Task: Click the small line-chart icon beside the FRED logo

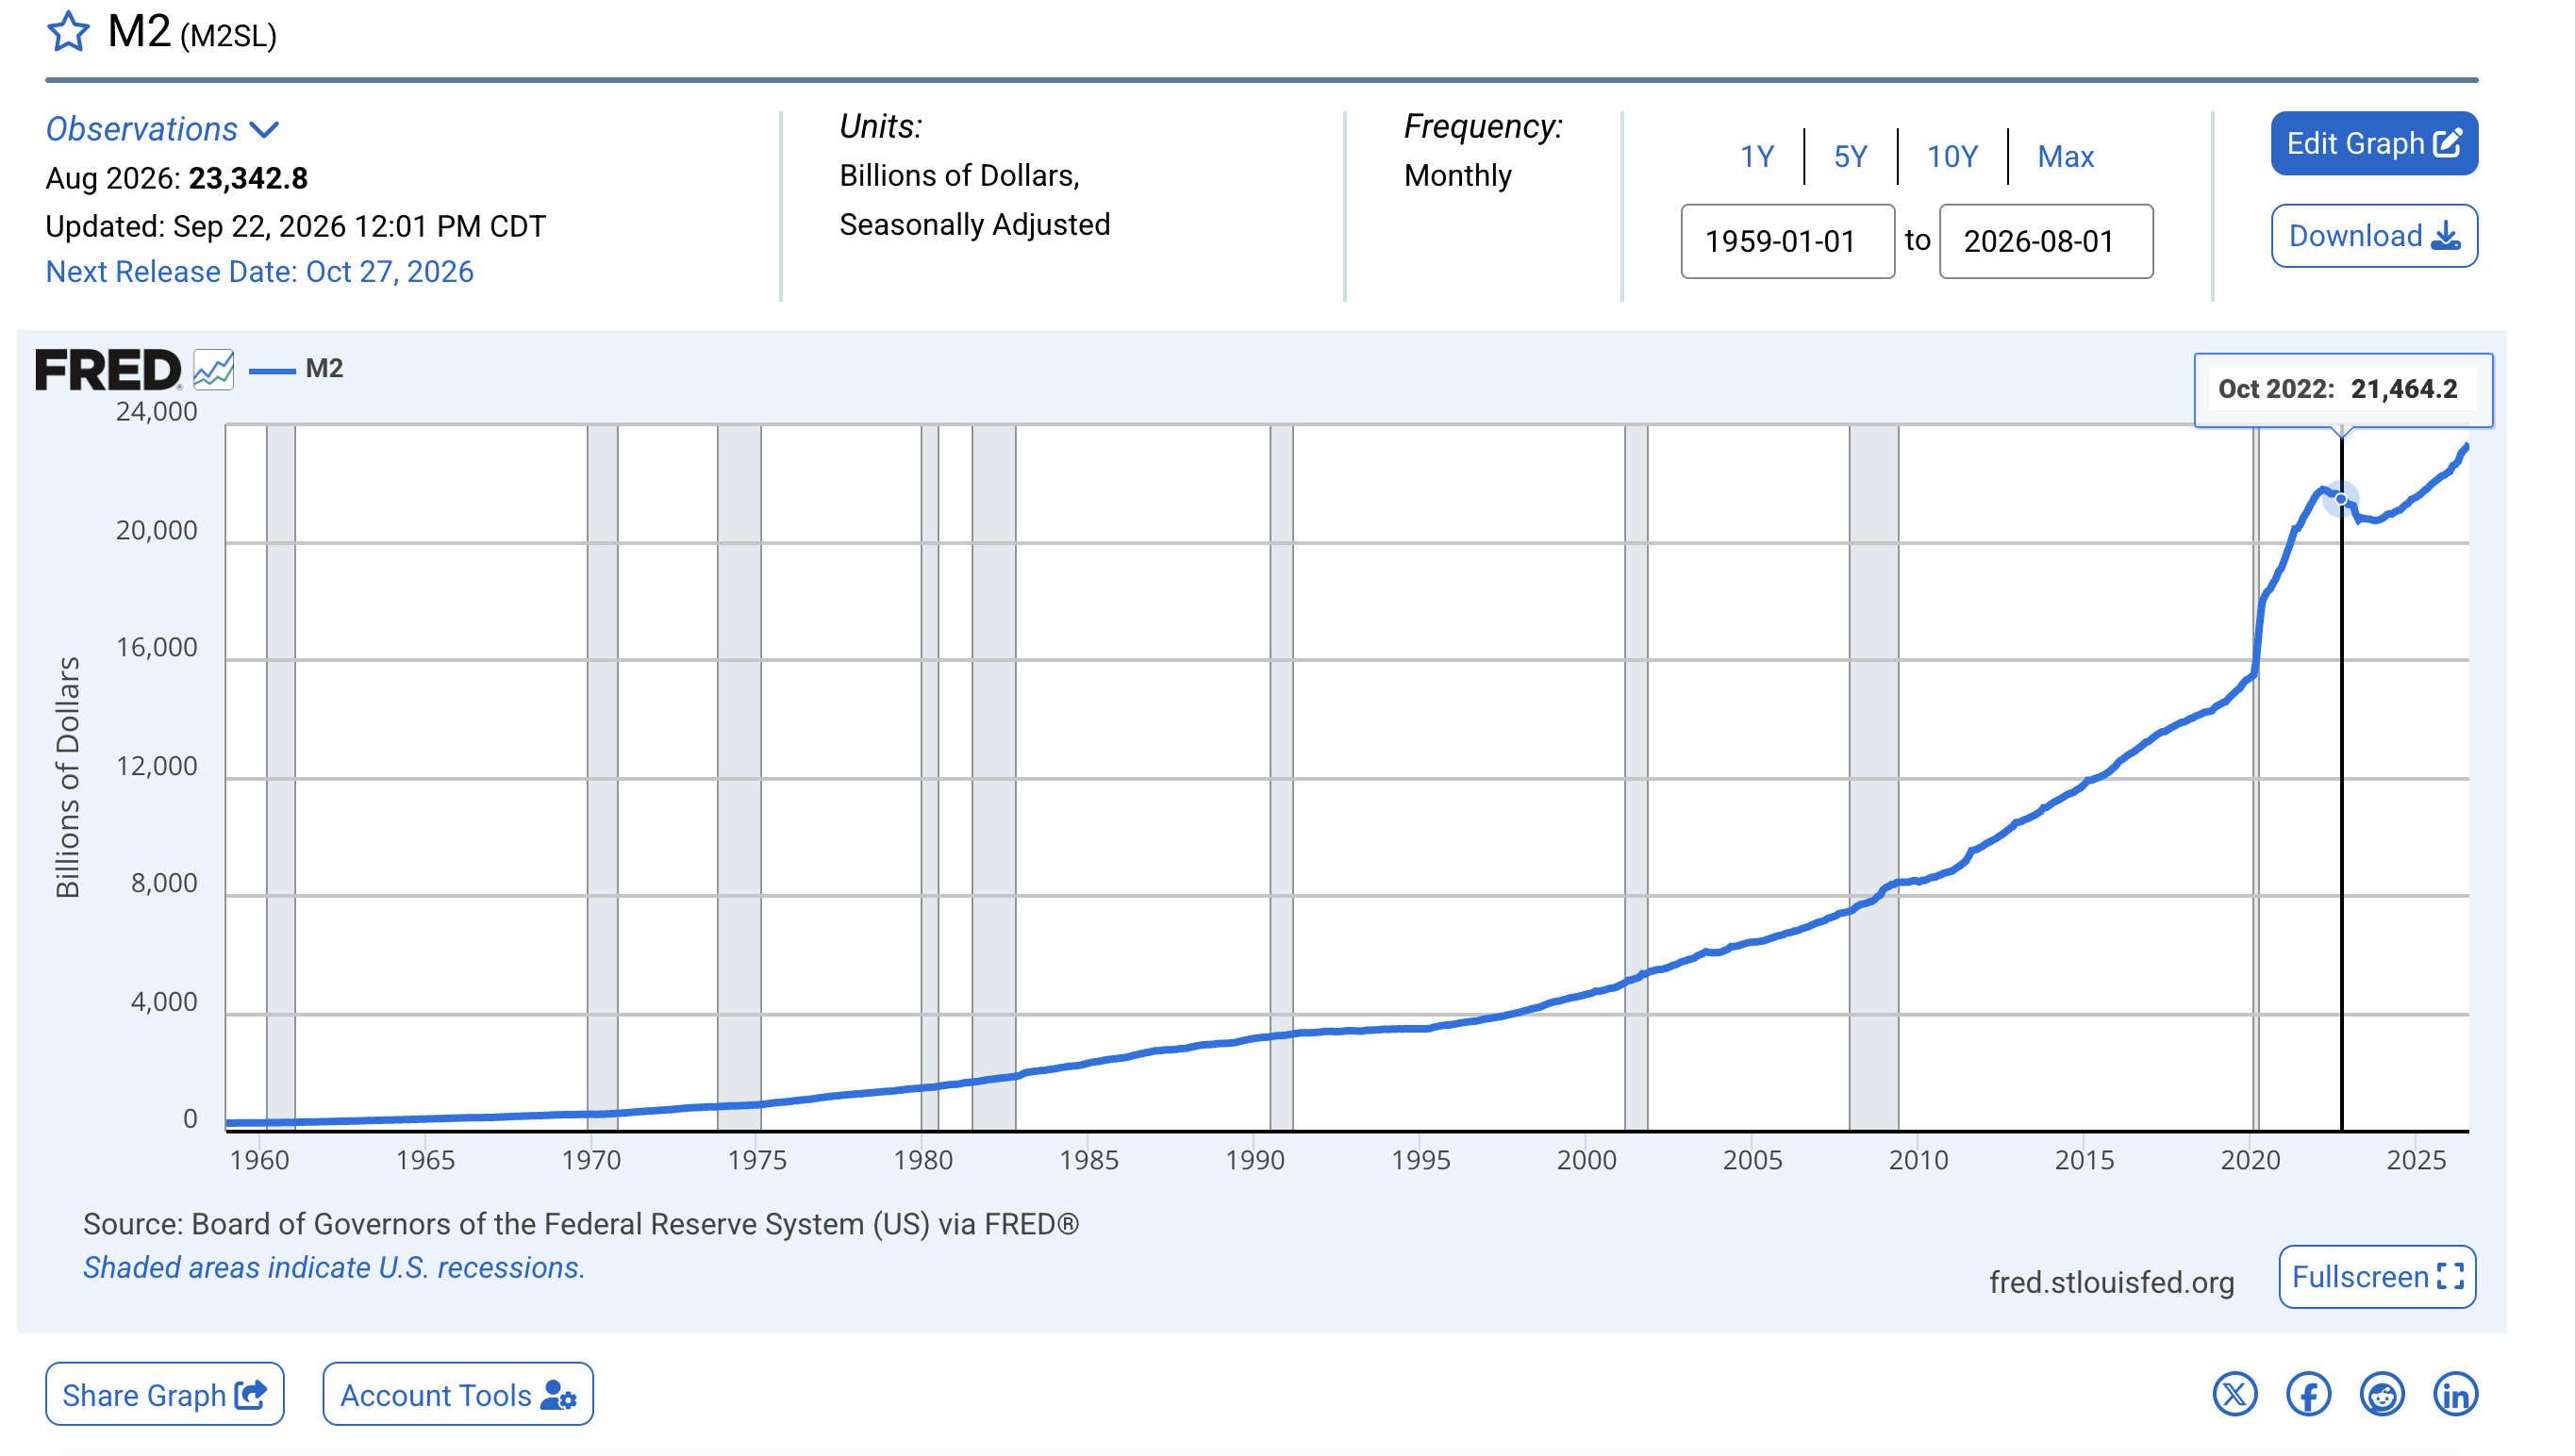Action: pos(213,369)
